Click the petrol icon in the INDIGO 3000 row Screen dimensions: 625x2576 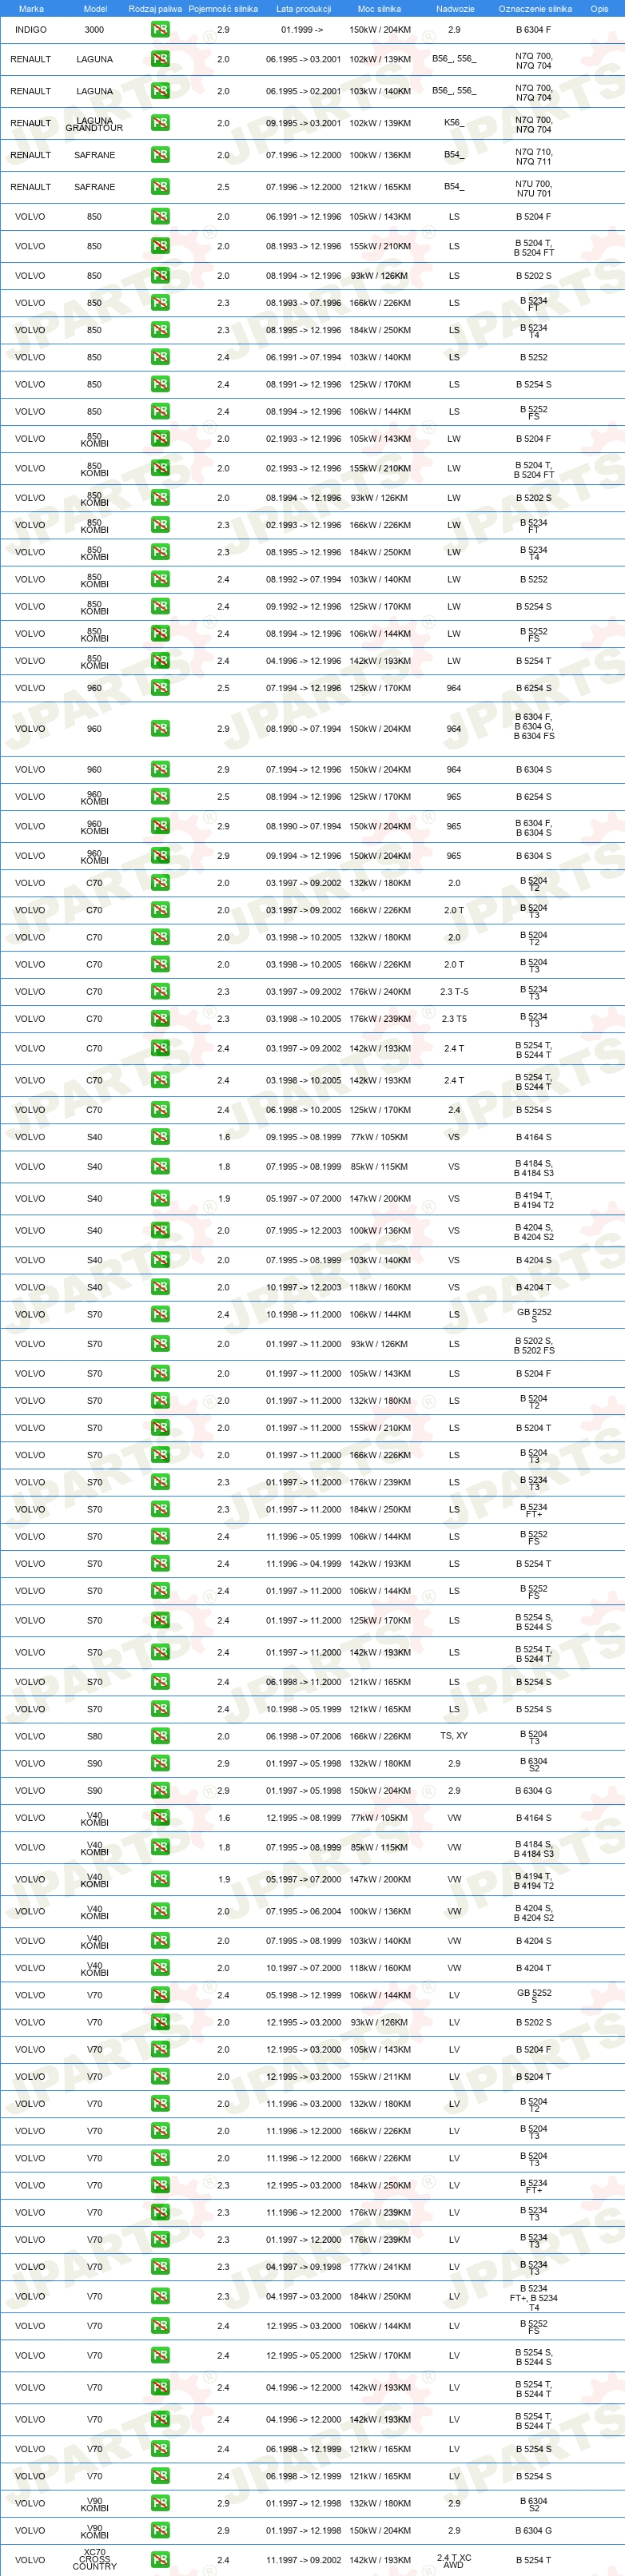click(160, 30)
